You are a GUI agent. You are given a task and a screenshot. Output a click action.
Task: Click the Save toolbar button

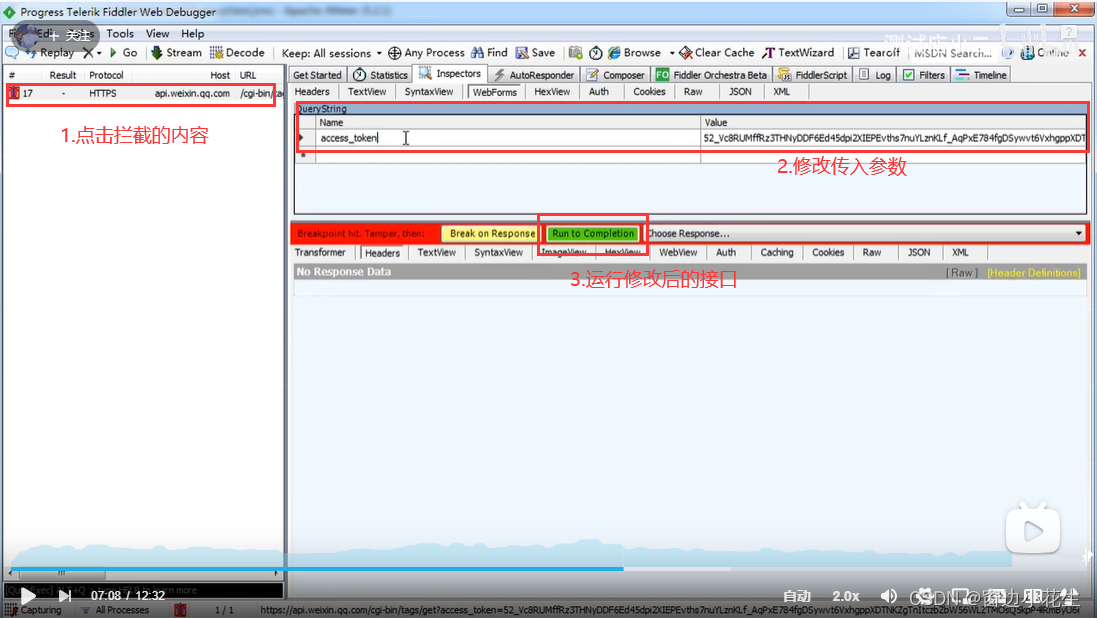click(x=535, y=52)
